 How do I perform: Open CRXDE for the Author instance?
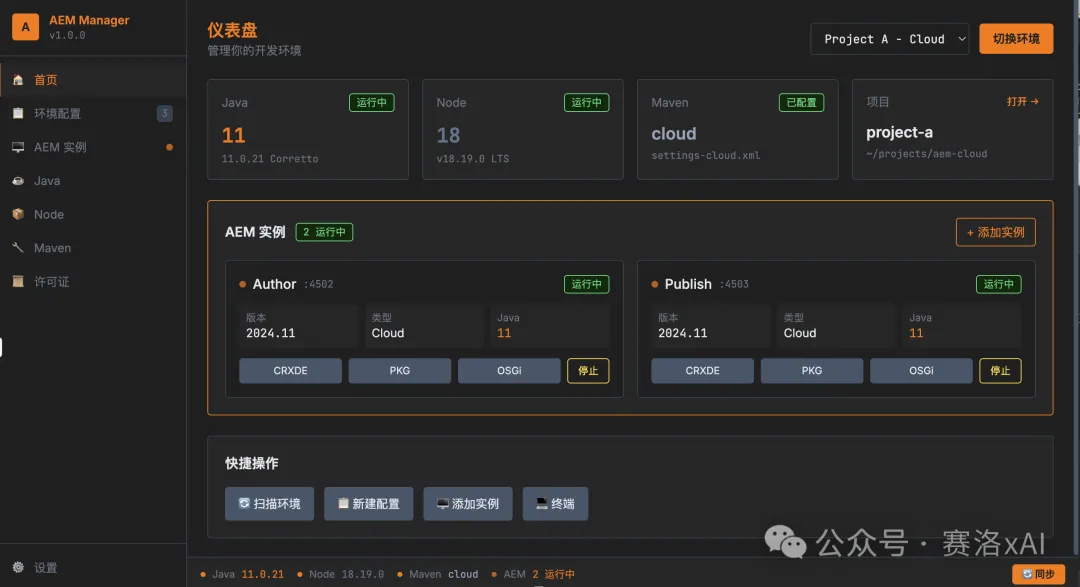290,371
